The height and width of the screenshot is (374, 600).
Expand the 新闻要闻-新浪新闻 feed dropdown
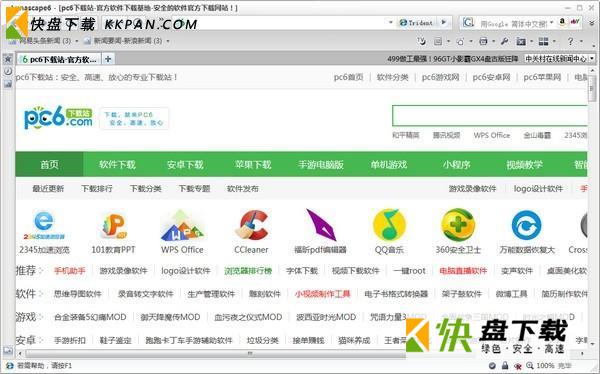(168, 41)
